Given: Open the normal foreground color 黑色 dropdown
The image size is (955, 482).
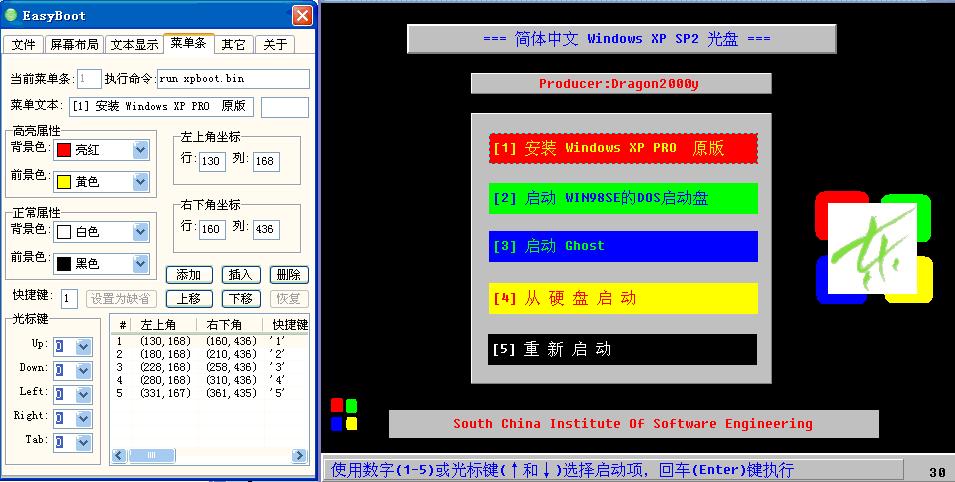Looking at the screenshot, I should (x=141, y=263).
